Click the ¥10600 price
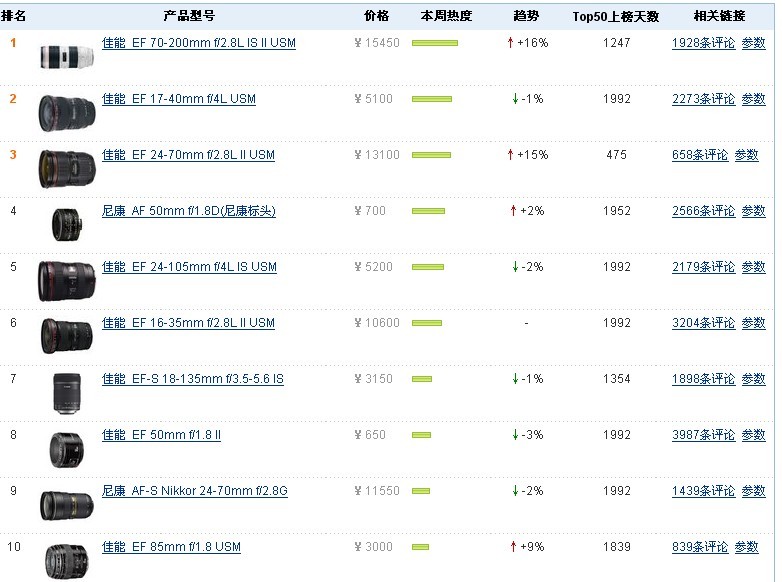782x582 pixels. [x=377, y=323]
